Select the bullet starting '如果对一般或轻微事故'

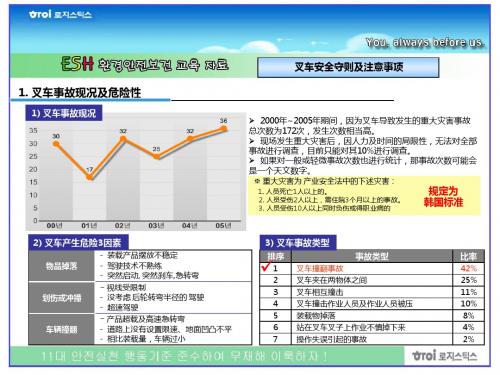363,165
